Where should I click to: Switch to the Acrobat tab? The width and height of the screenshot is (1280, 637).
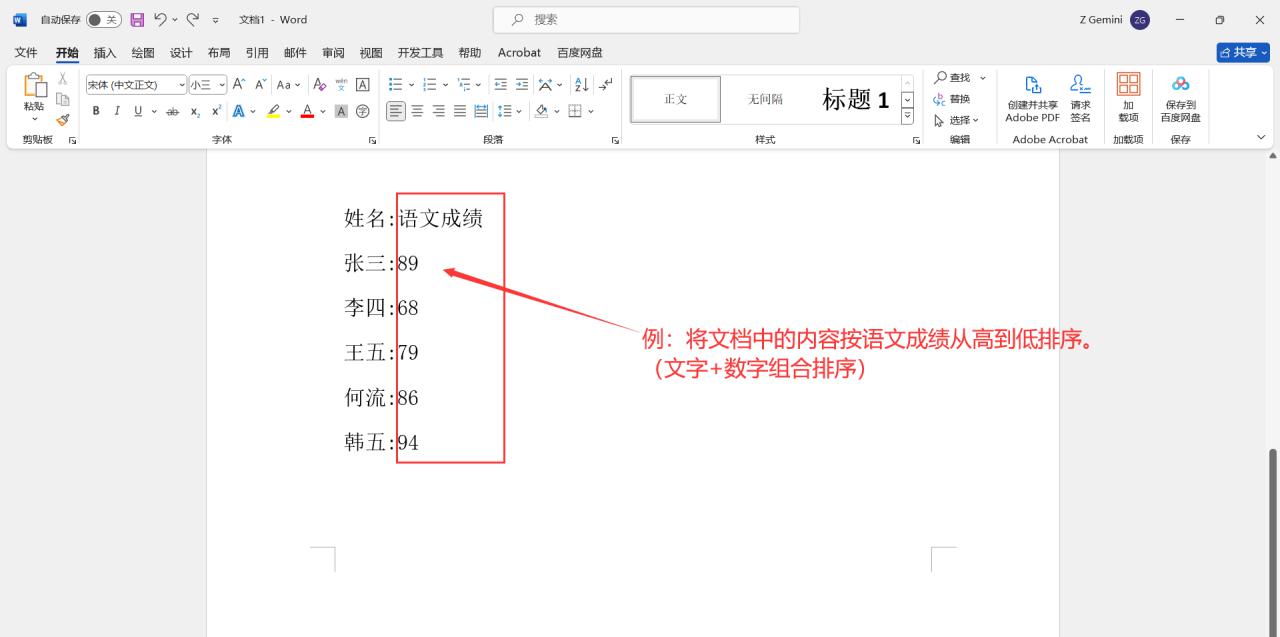[x=519, y=53]
